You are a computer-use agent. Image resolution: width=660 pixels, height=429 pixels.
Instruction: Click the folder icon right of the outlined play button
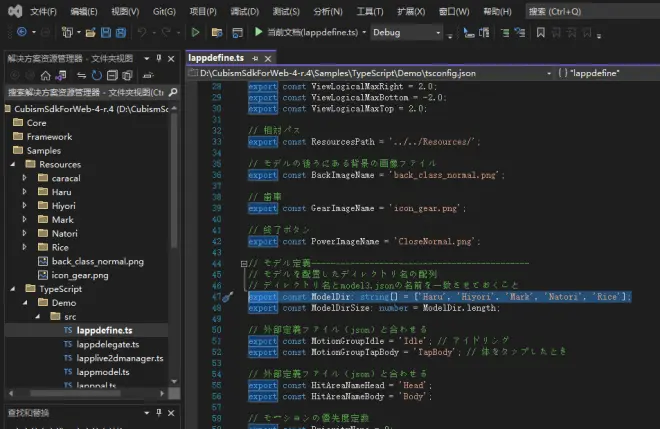pos(217,32)
